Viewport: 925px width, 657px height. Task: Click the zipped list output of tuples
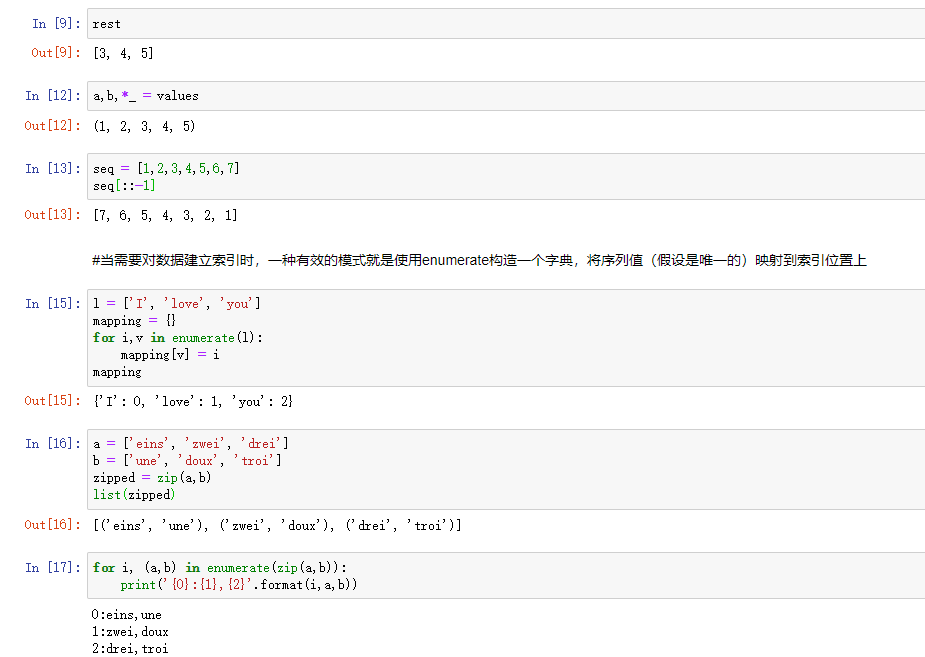coord(277,525)
